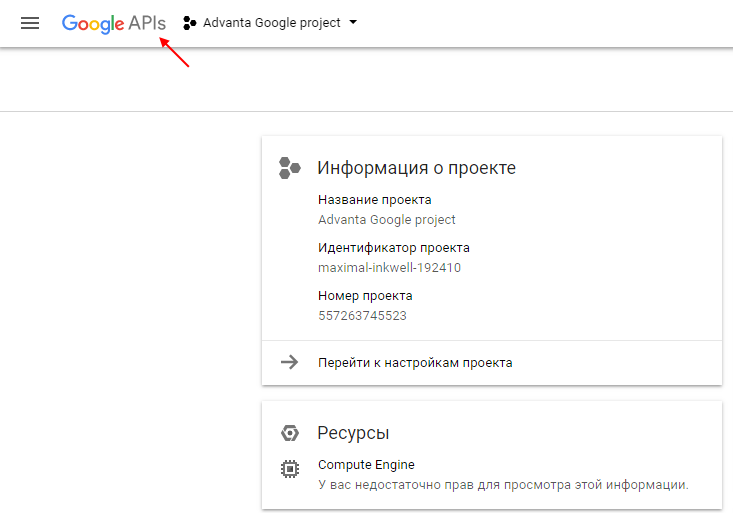Image resolution: width=733 pixels, height=513 pixels.
Task: Select the project number 557263745523
Action: pyautogui.click(x=362, y=315)
